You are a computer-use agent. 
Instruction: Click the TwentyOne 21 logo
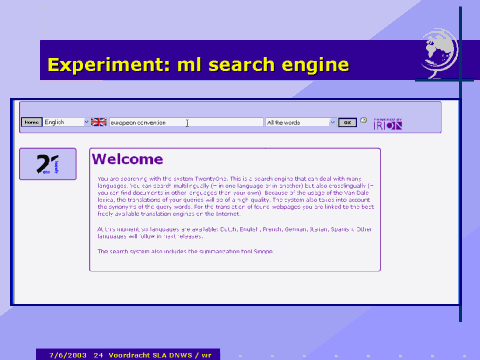48,164
